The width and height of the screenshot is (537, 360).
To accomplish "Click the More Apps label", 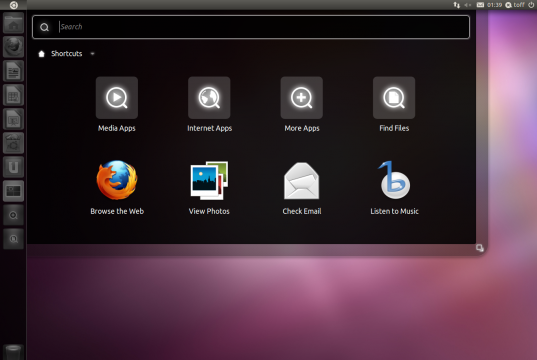I will point(302,128).
